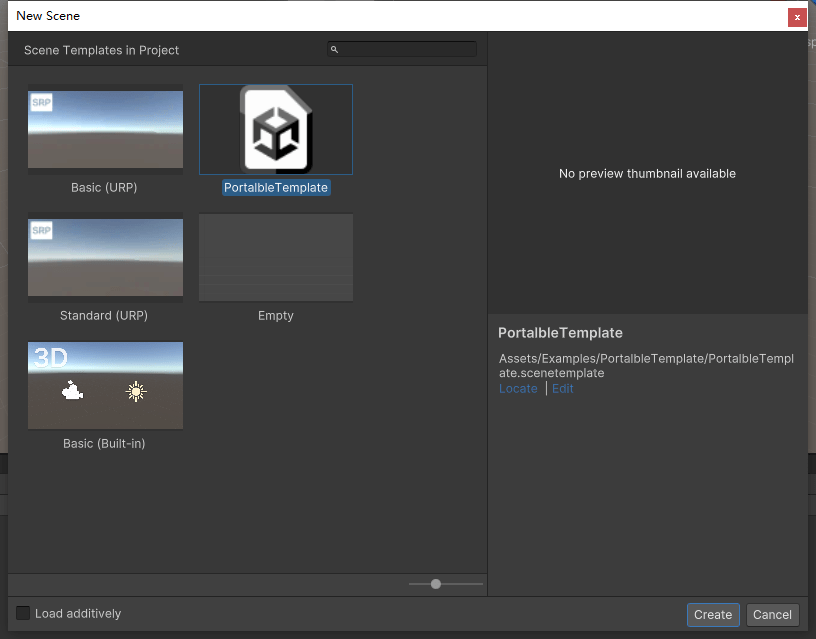Click the Create button

[x=713, y=615]
